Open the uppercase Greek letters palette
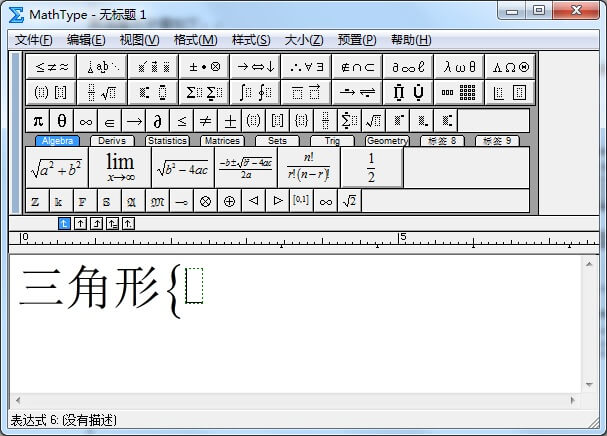Image resolution: width=607 pixels, height=436 pixels. coord(510,67)
